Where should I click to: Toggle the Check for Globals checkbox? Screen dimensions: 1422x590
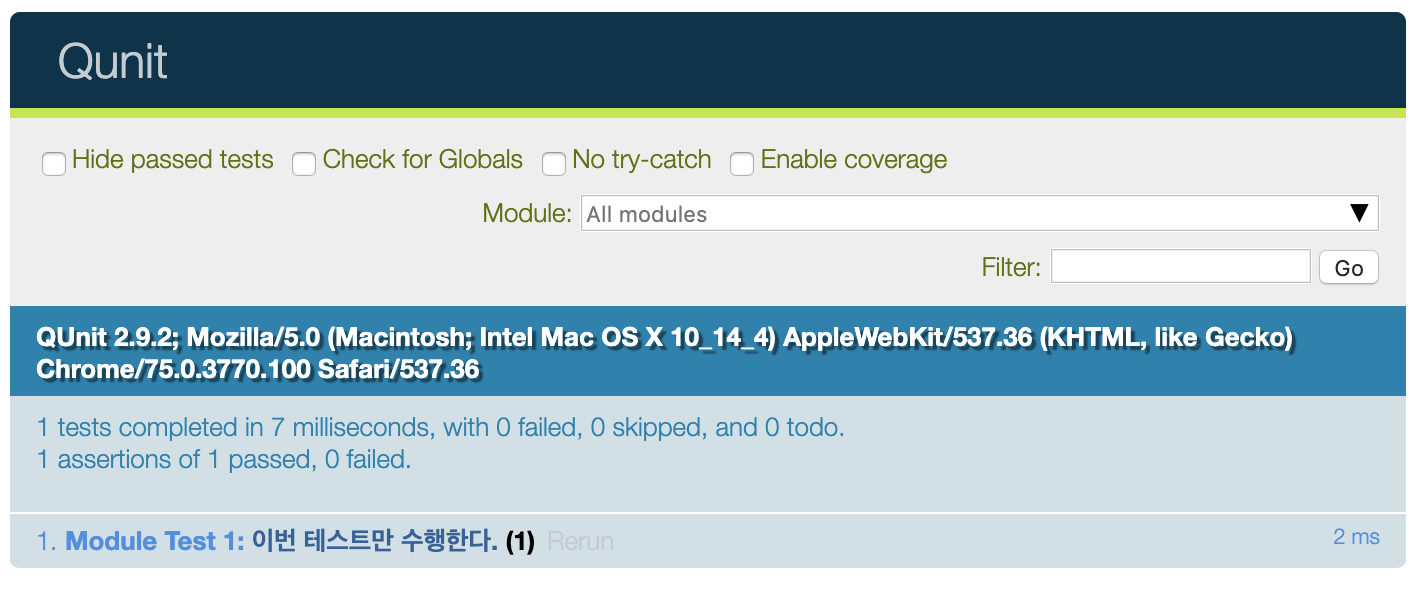pyautogui.click(x=304, y=163)
